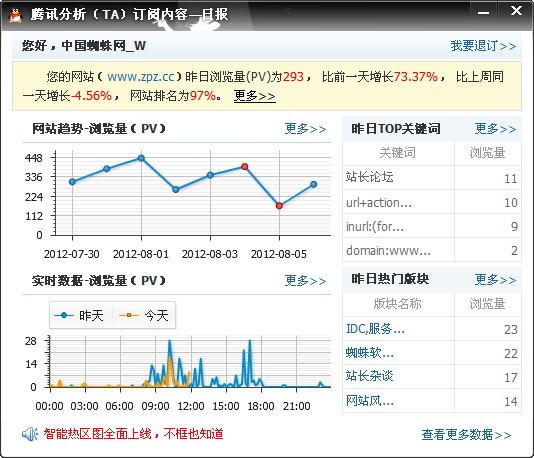534x458 pixels.
Task: Open the 网站风... forum section link
Action: [370, 400]
